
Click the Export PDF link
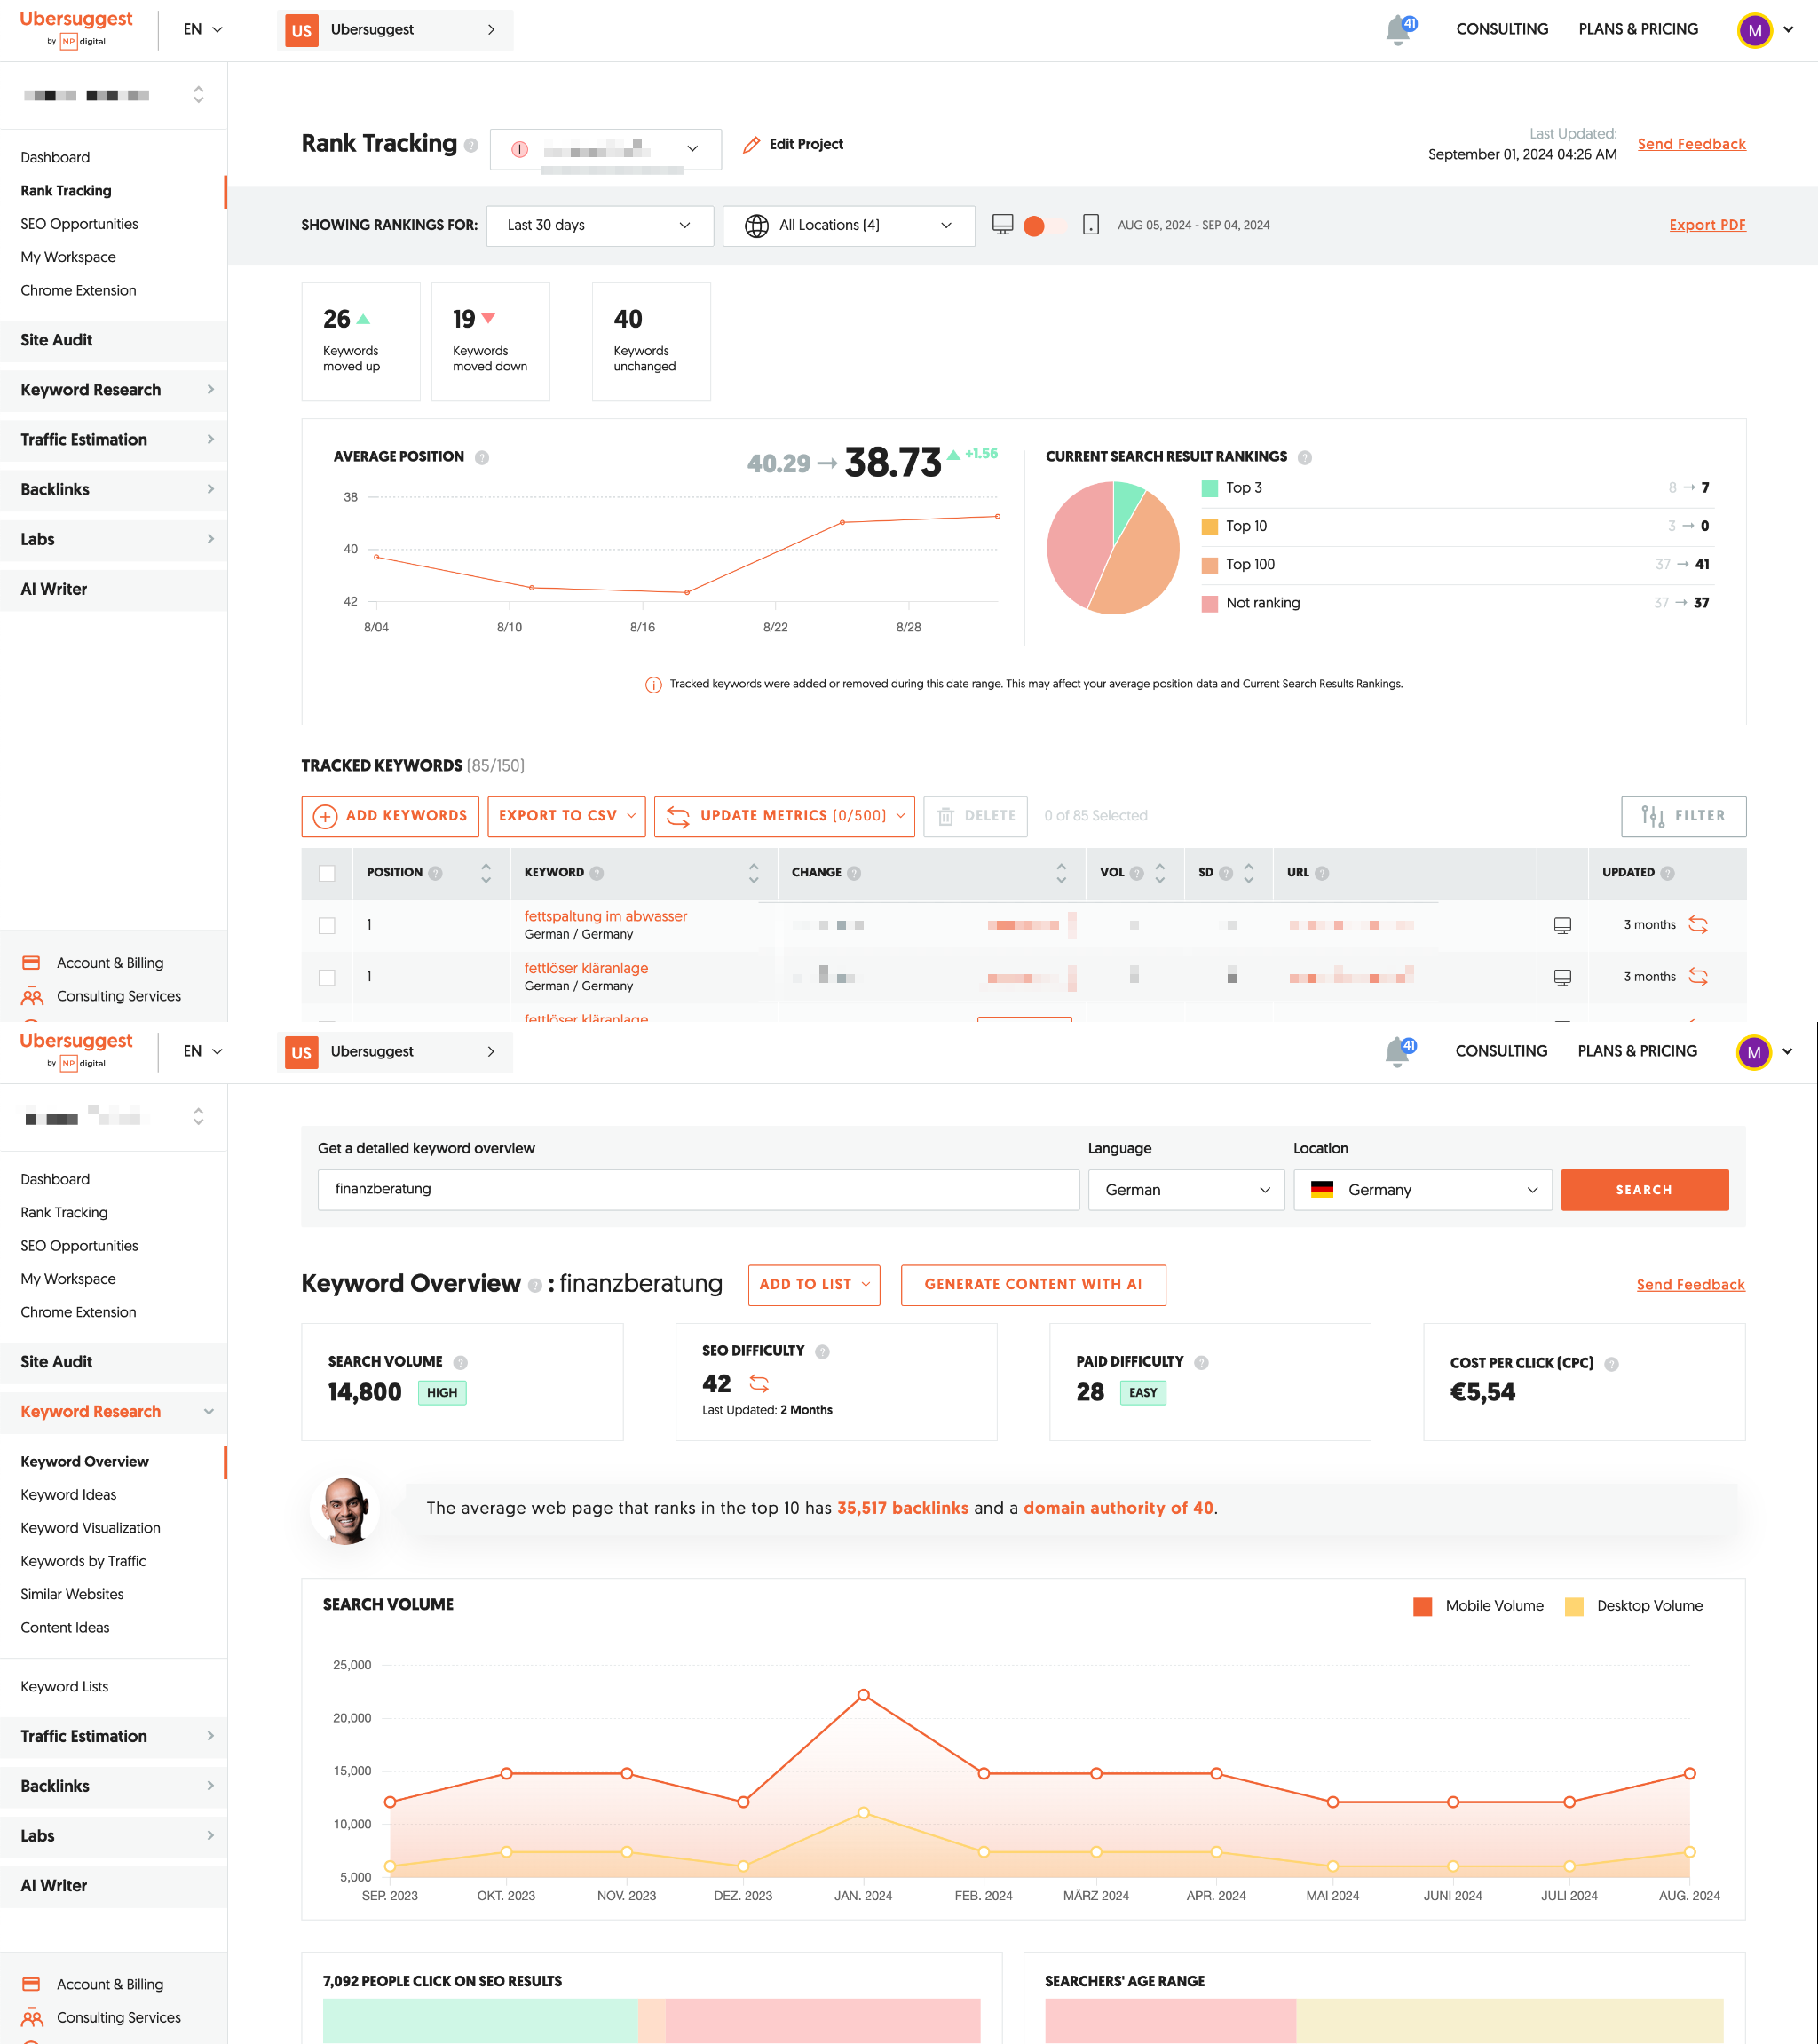[x=1707, y=225]
